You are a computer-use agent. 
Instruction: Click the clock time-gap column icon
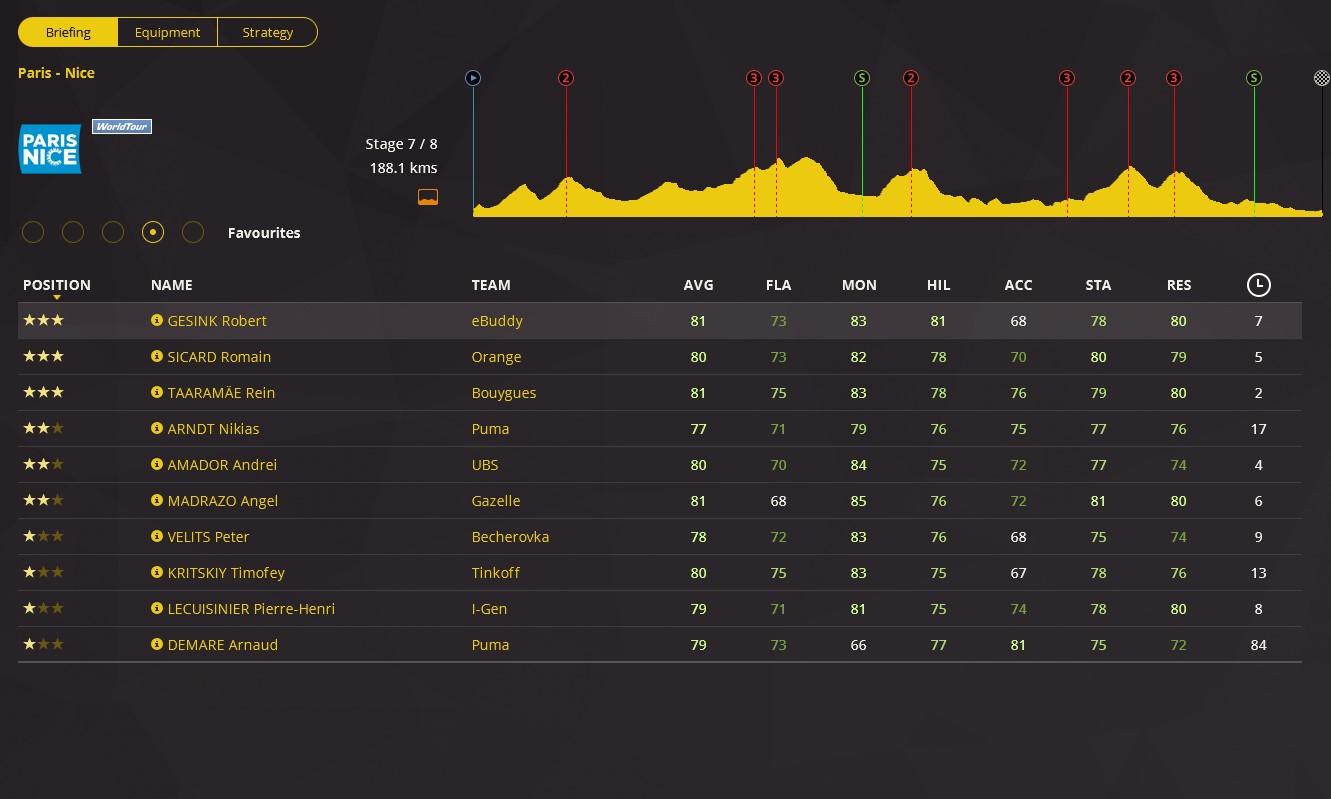pyautogui.click(x=1258, y=285)
